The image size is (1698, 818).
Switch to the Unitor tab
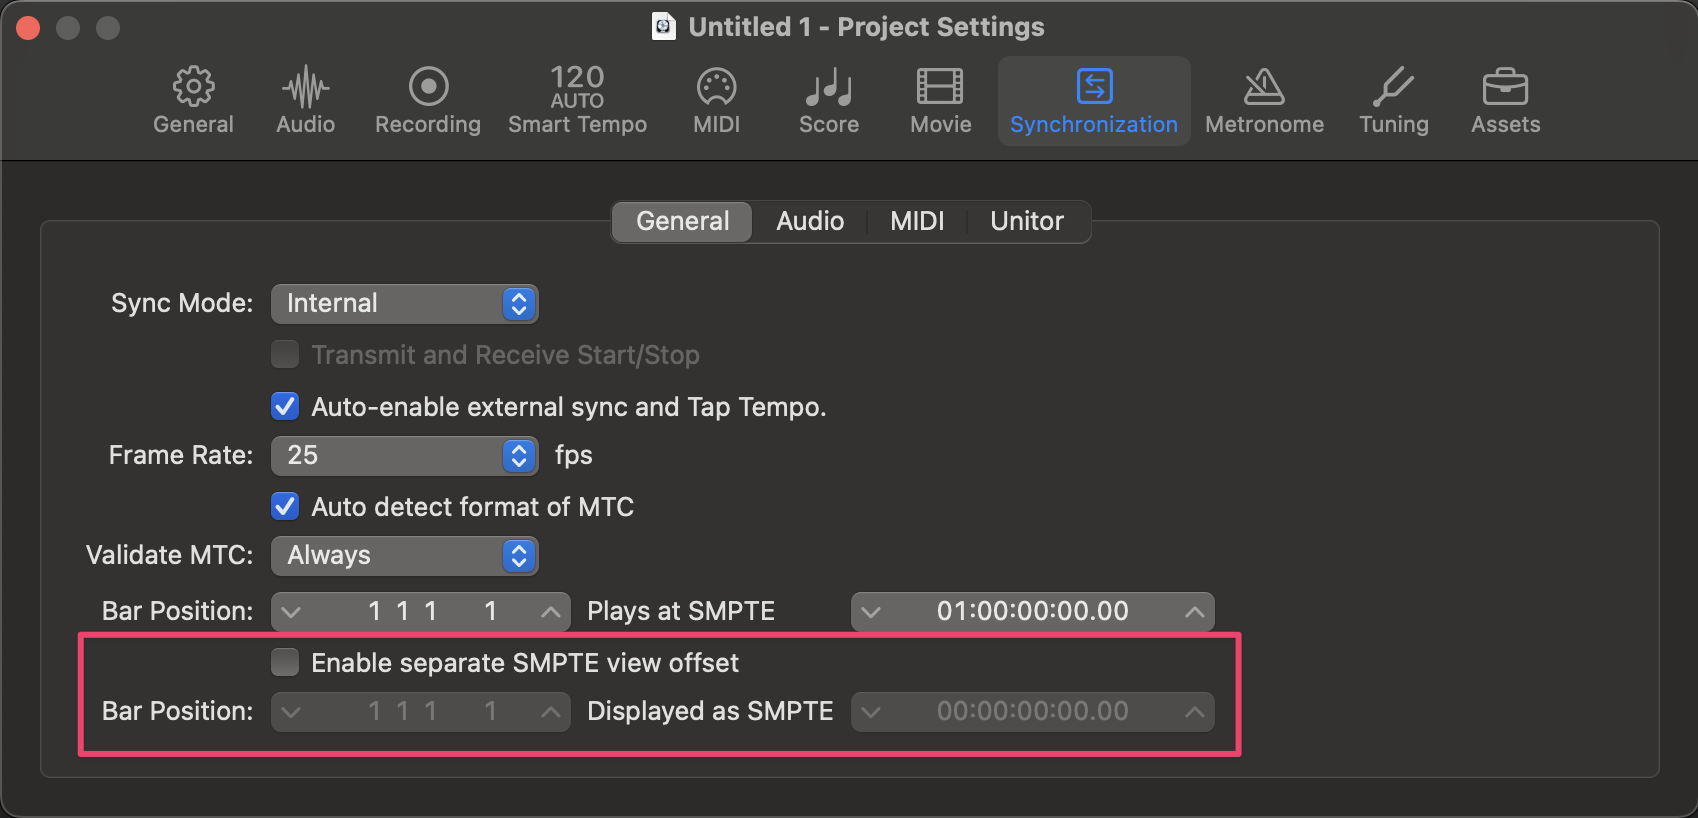1026,221
